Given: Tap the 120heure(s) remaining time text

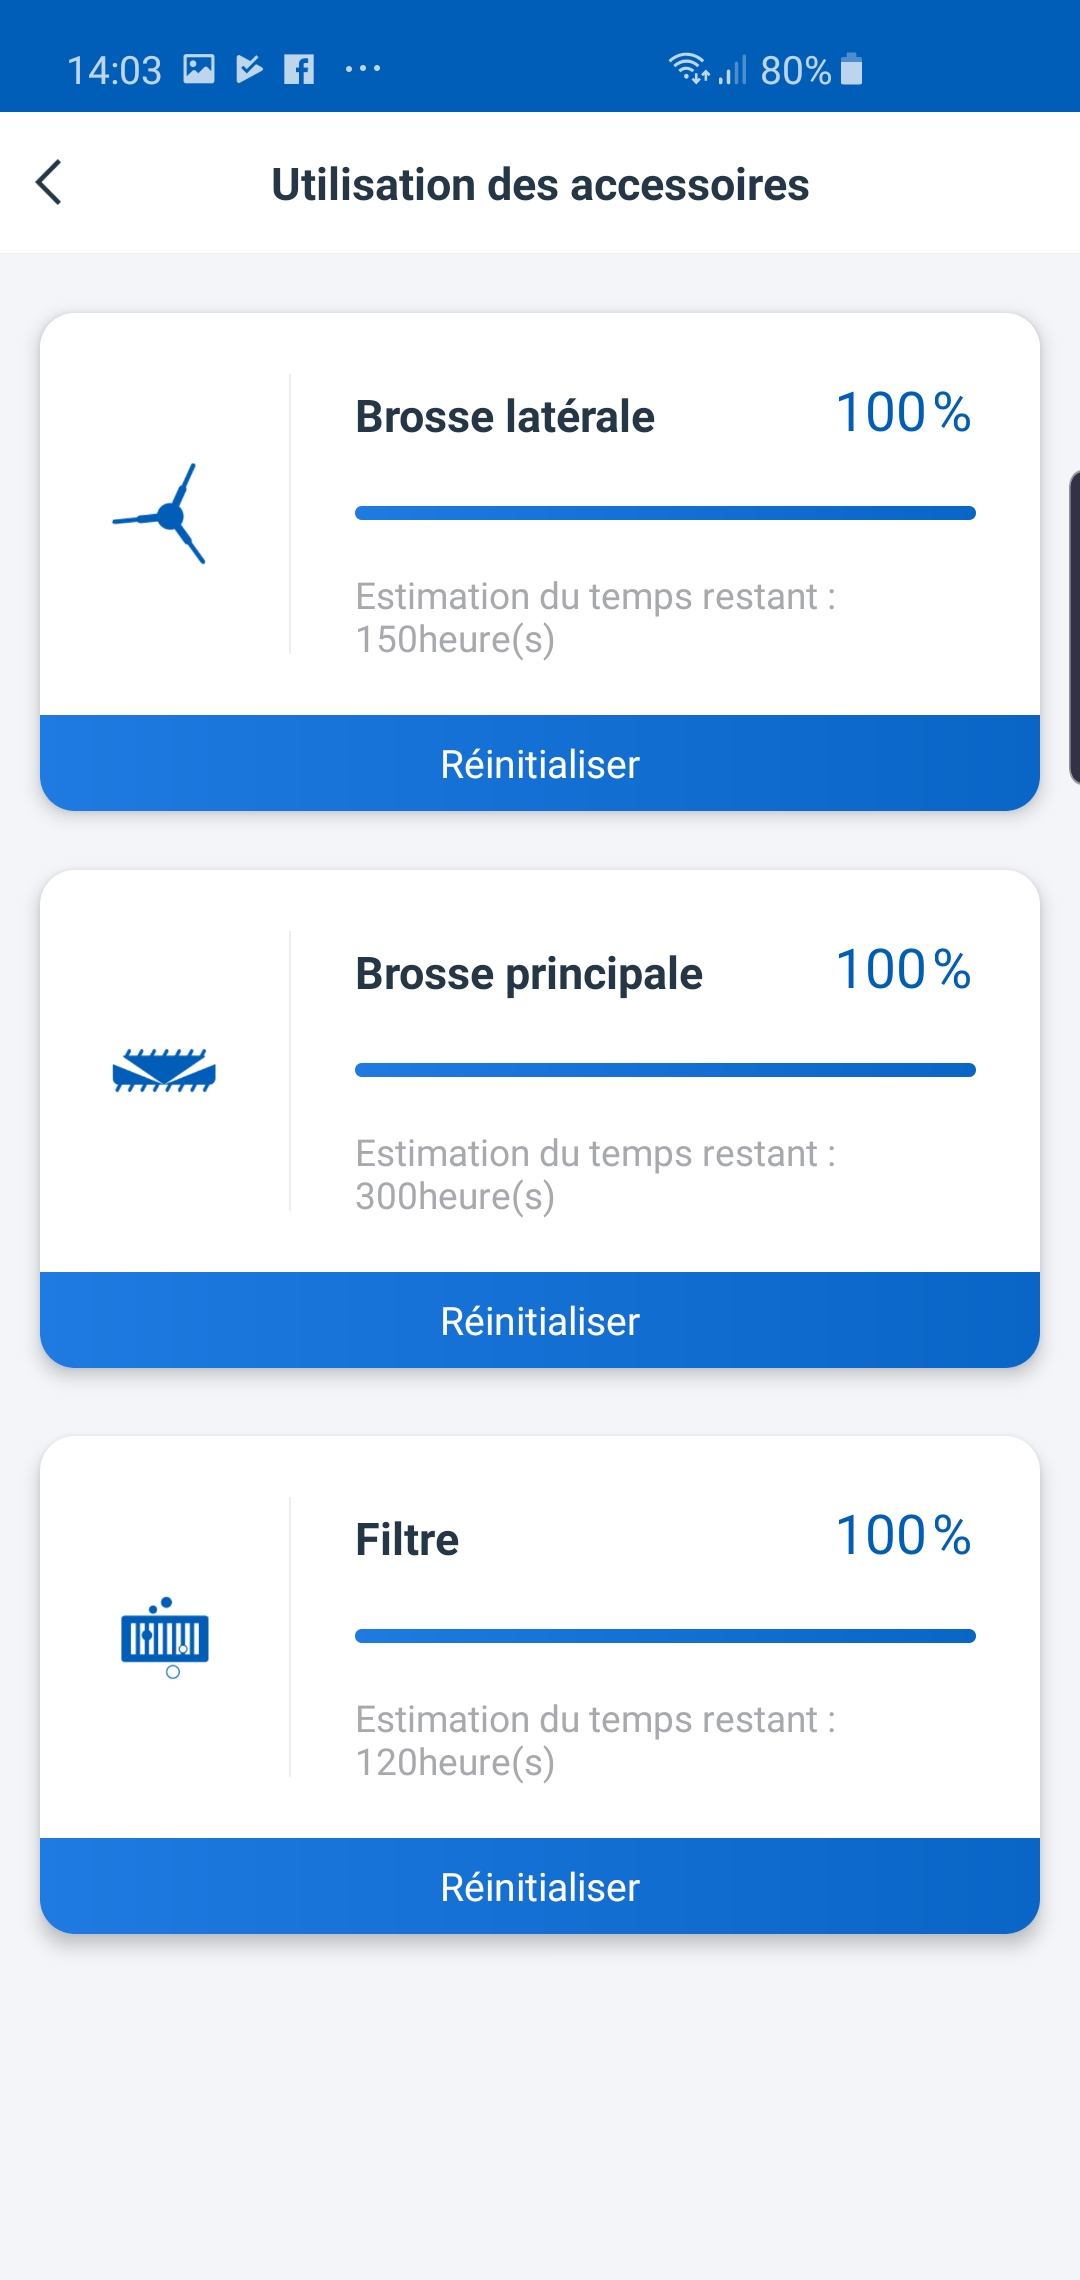Looking at the screenshot, I should point(455,1762).
